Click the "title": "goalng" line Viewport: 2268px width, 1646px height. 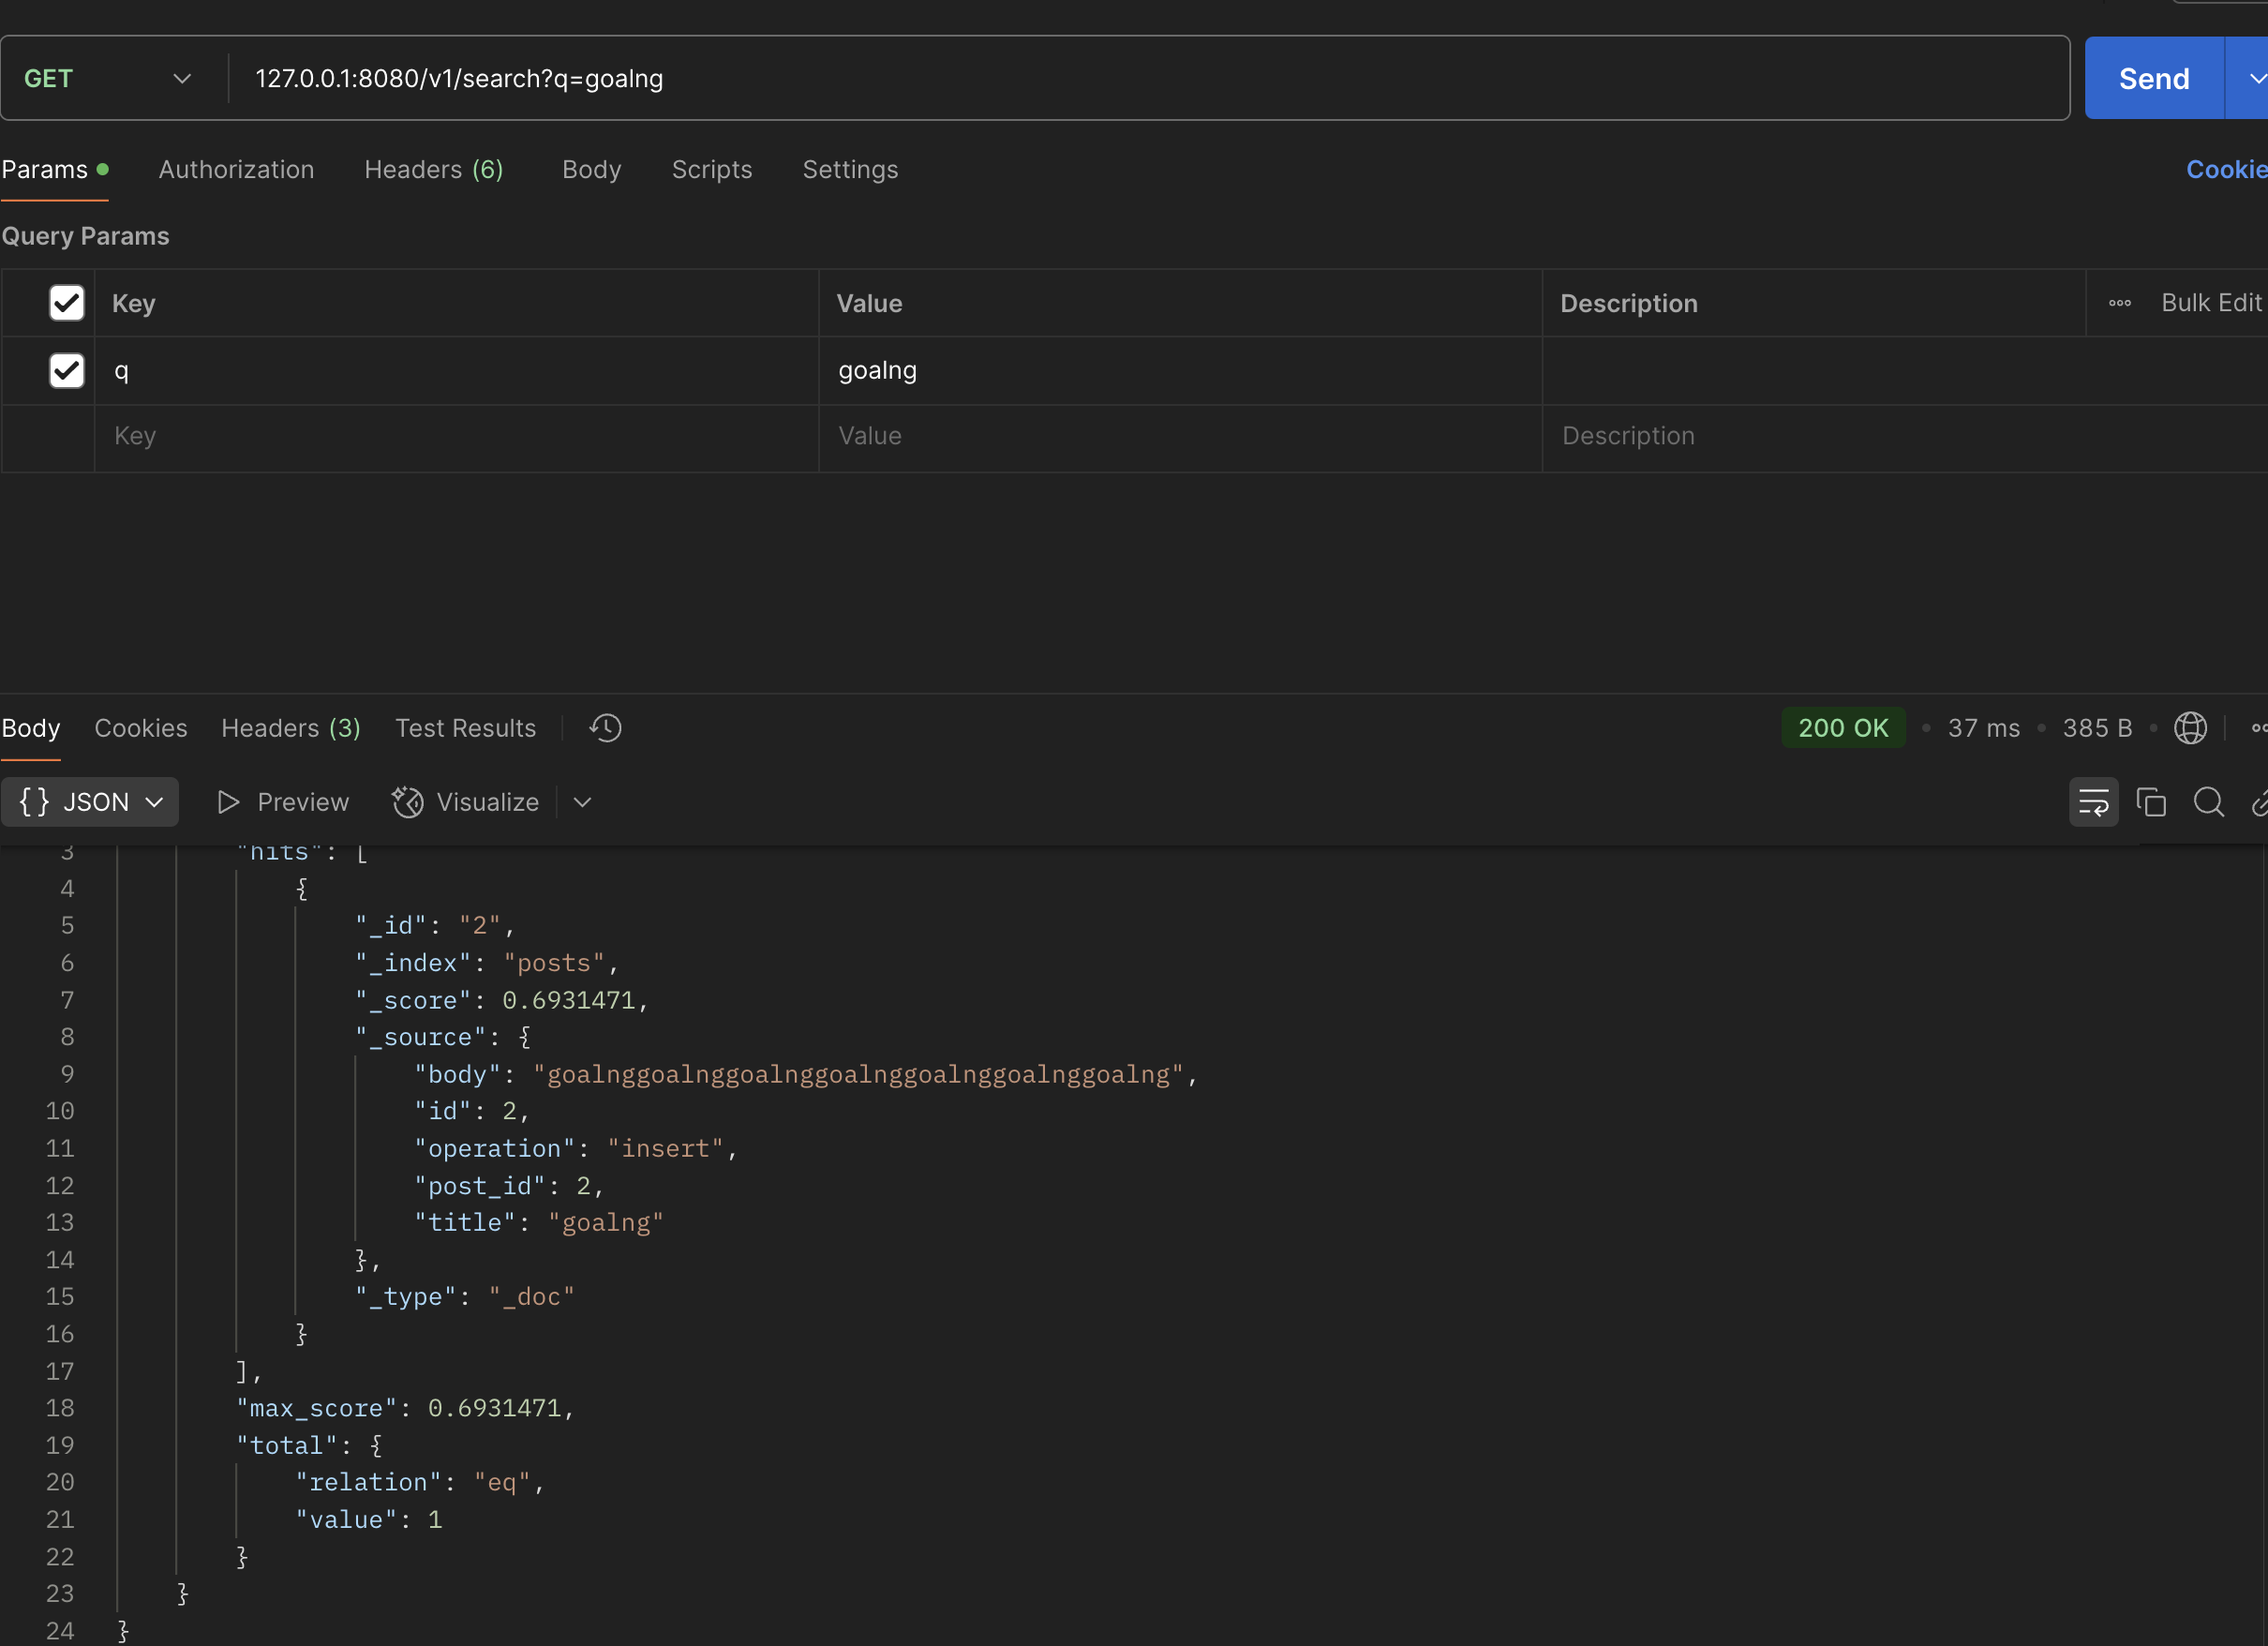tap(540, 1222)
